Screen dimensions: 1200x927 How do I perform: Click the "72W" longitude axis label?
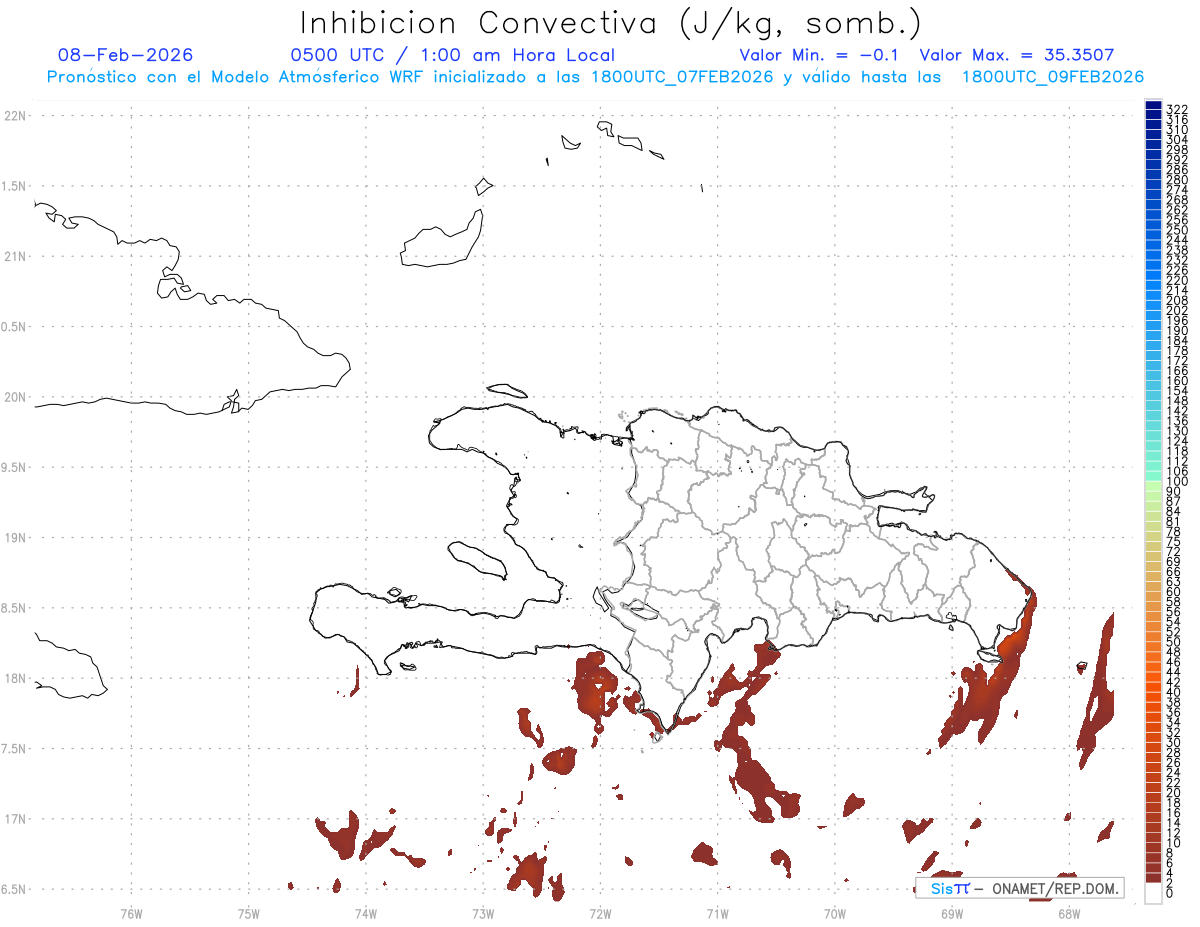600,913
